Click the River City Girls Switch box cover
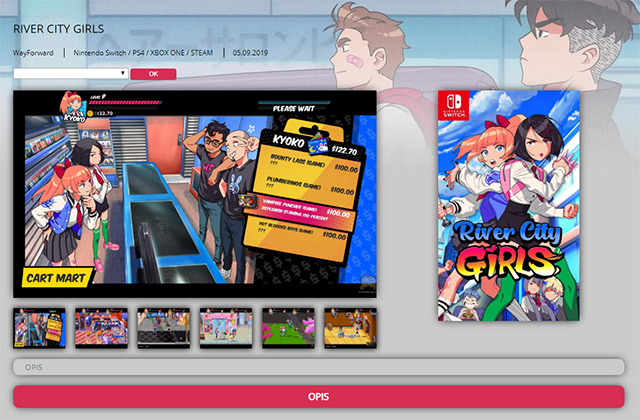 [509, 206]
